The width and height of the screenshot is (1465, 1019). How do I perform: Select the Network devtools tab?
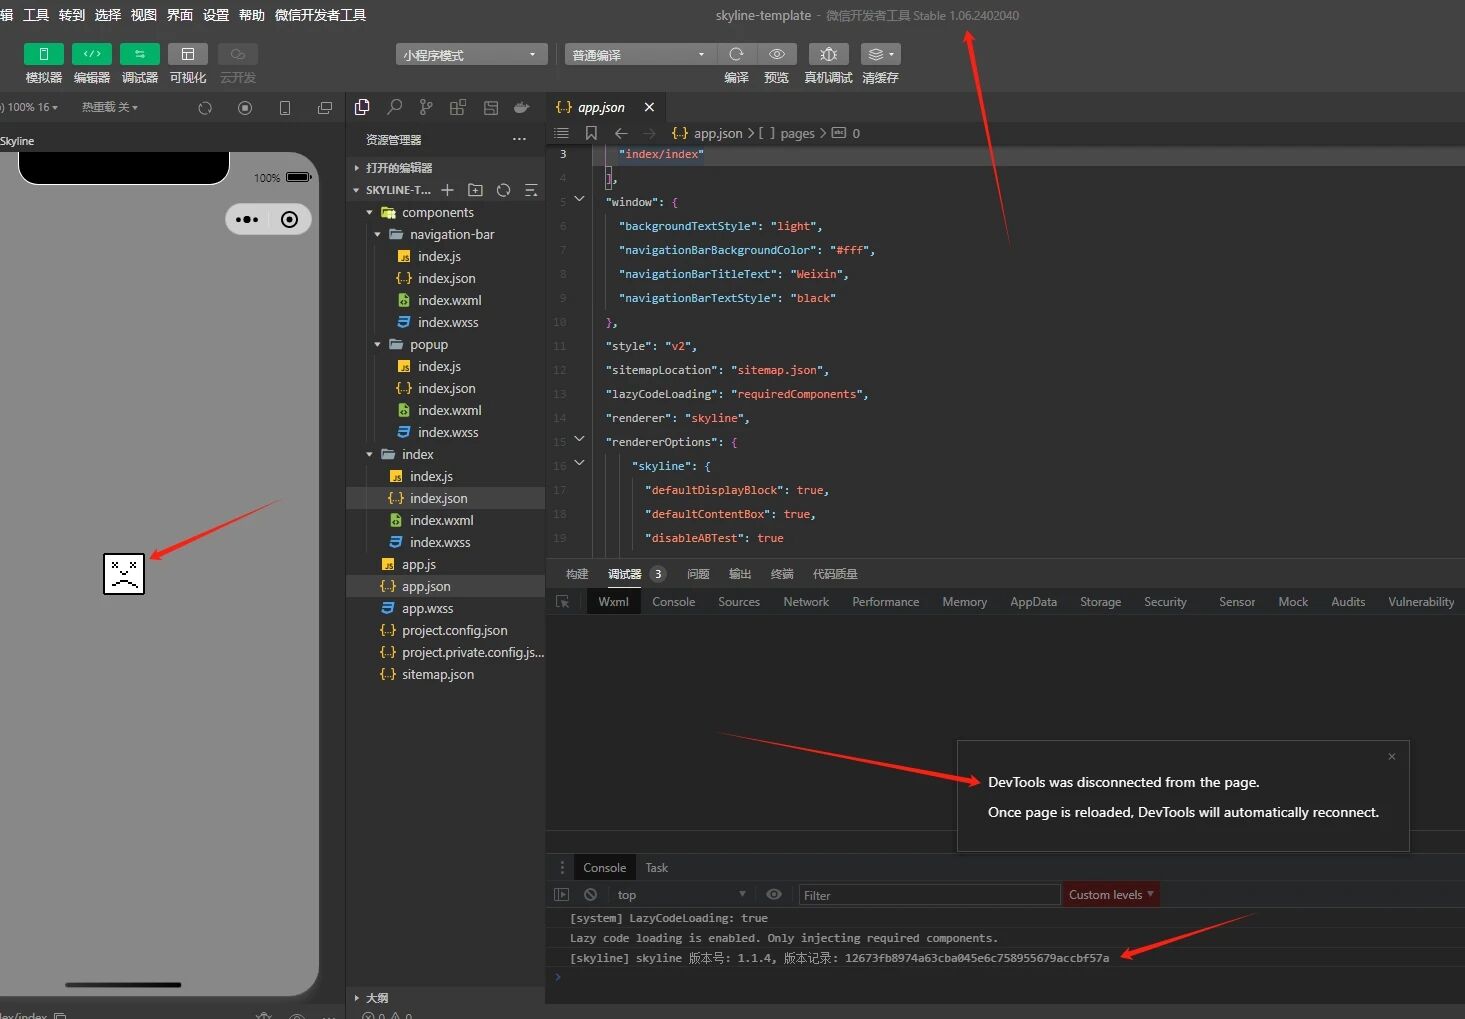pos(806,602)
